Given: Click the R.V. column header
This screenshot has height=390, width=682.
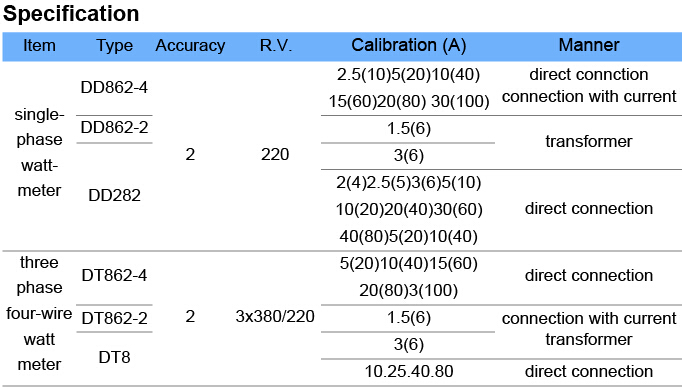Looking at the screenshot, I should pyautogui.click(x=275, y=46).
